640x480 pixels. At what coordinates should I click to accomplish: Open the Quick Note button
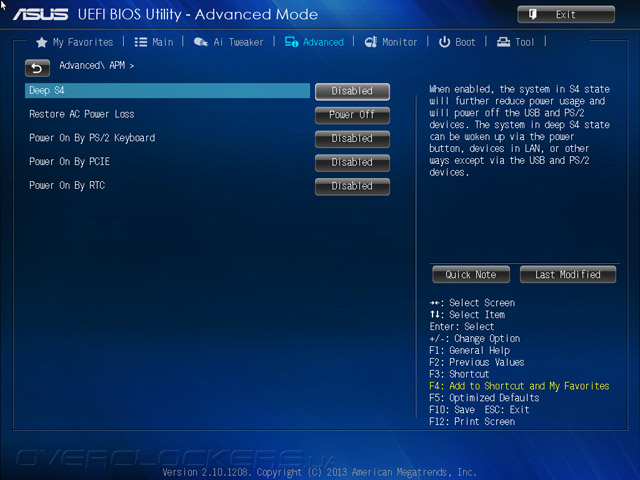pyautogui.click(x=471, y=275)
